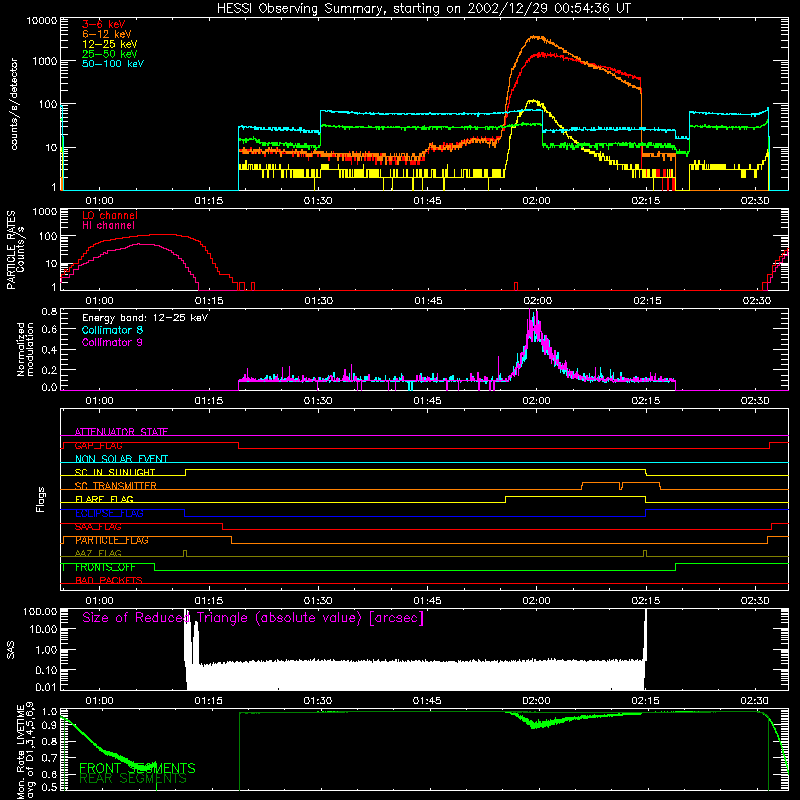
Task: Click the BAD_PACKETS flag label
Action: pyautogui.click(x=109, y=581)
